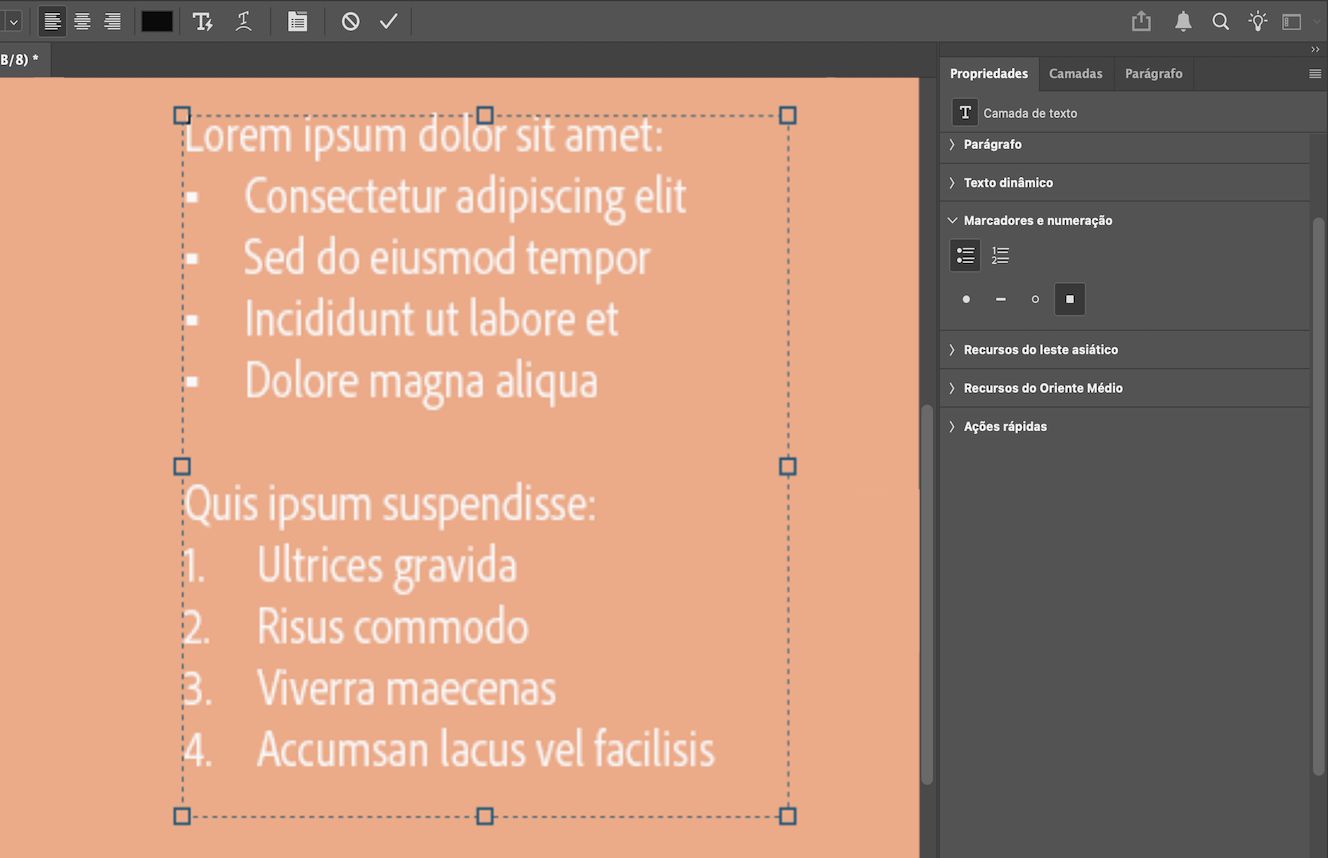The height and width of the screenshot is (858, 1328).
Task: Click the top-right handle of the text box
Action: click(788, 115)
